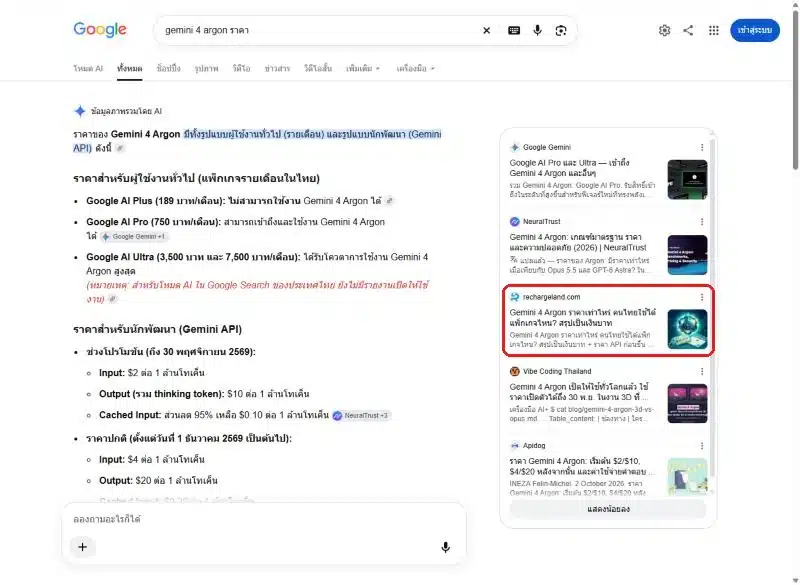
Task: Click link icon after Google AI Plus line
Action: pyautogui.click(x=389, y=201)
